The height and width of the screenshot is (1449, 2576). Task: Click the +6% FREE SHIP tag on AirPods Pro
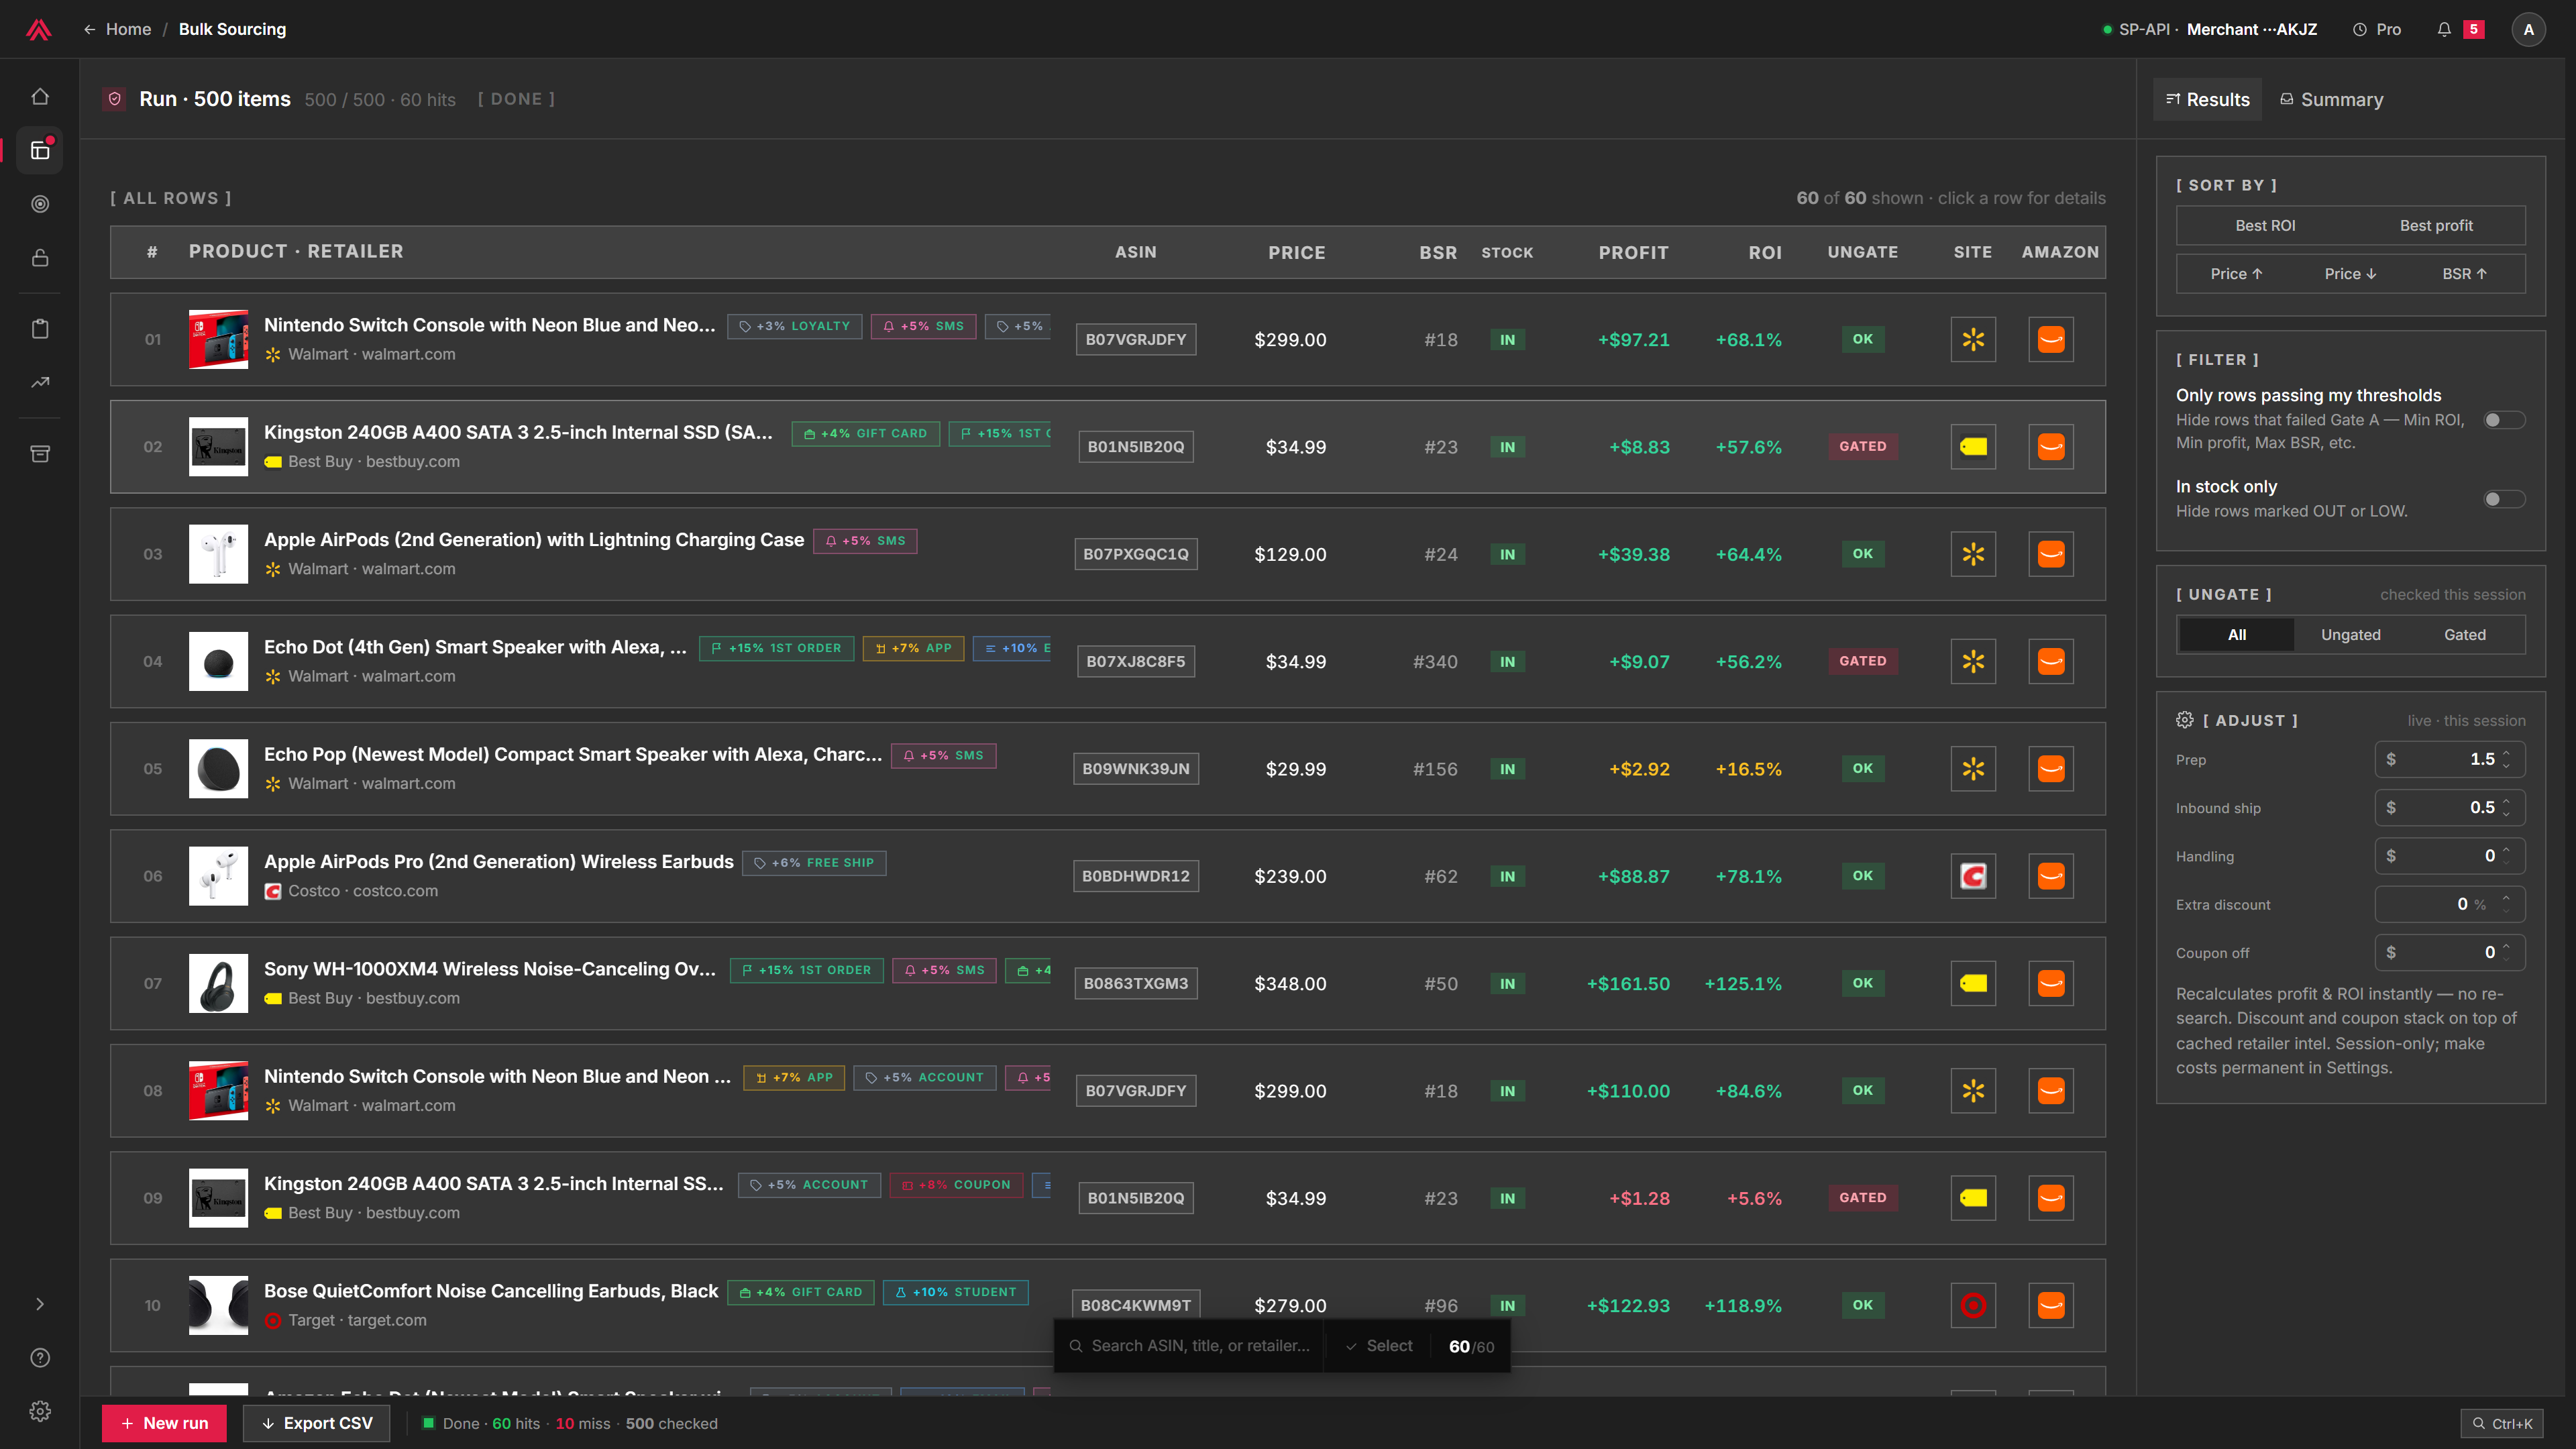(814, 863)
